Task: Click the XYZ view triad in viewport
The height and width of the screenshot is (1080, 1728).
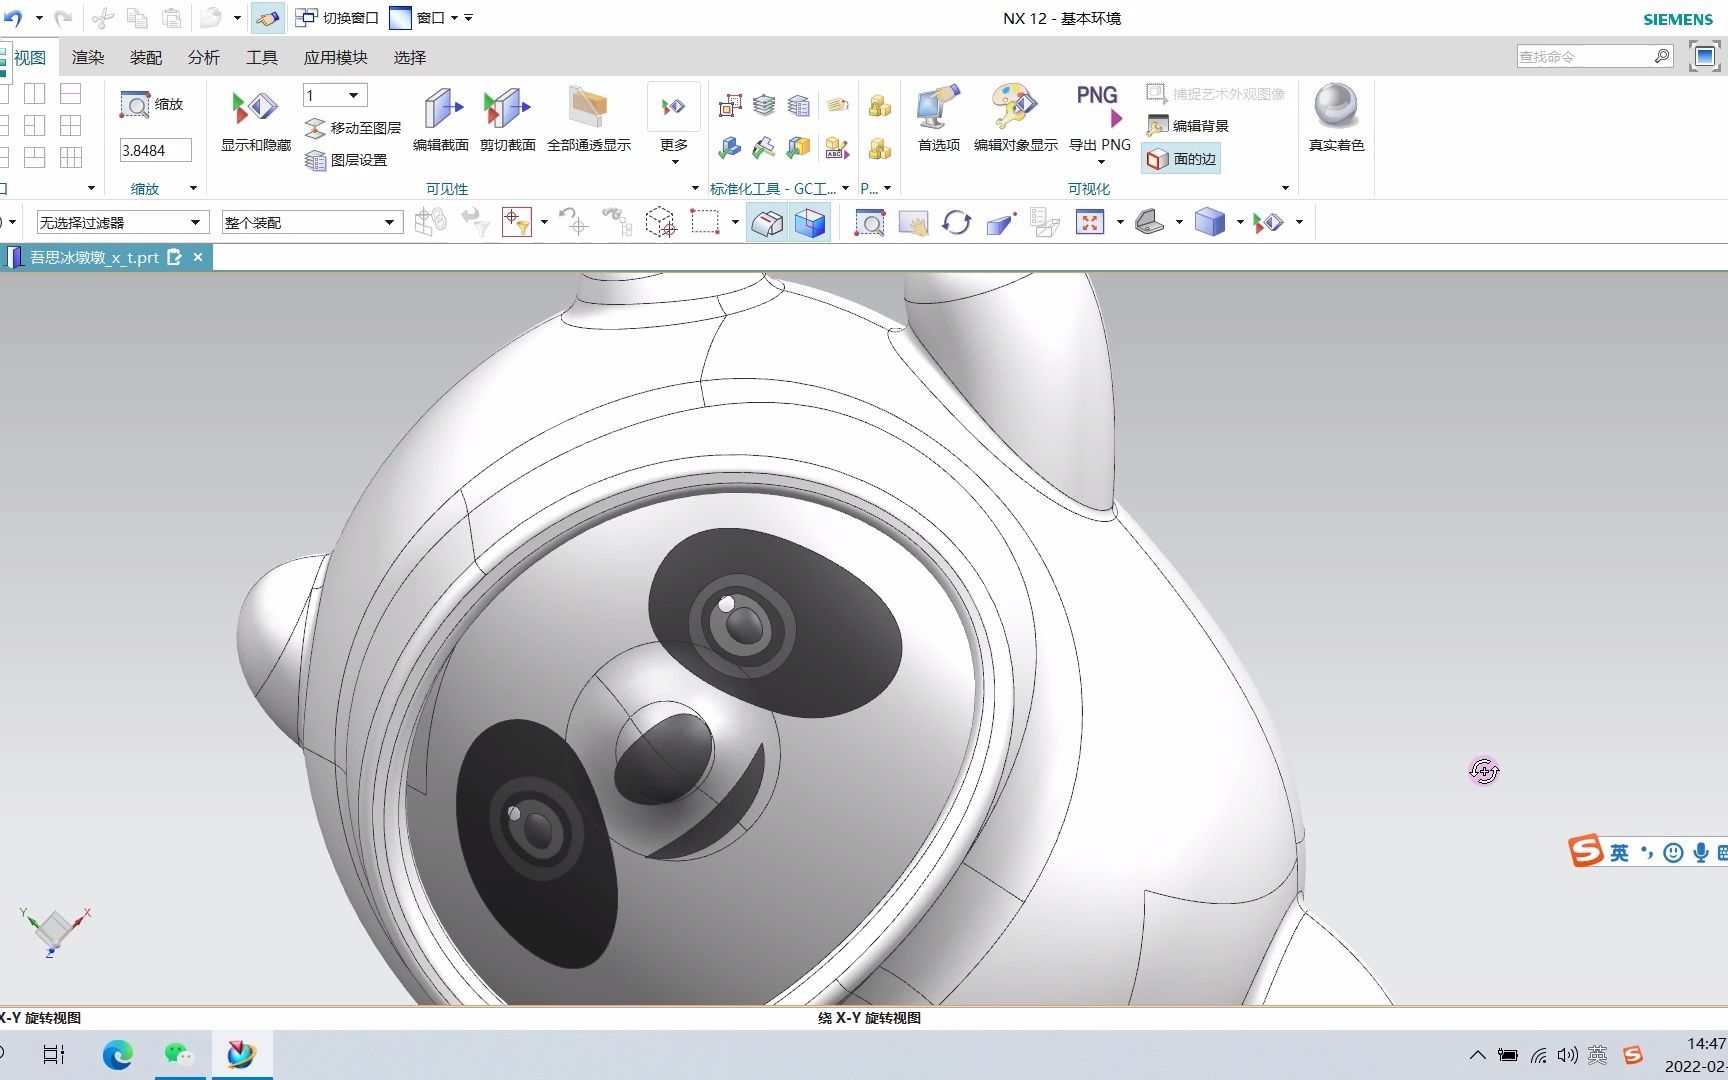Action: [x=54, y=931]
